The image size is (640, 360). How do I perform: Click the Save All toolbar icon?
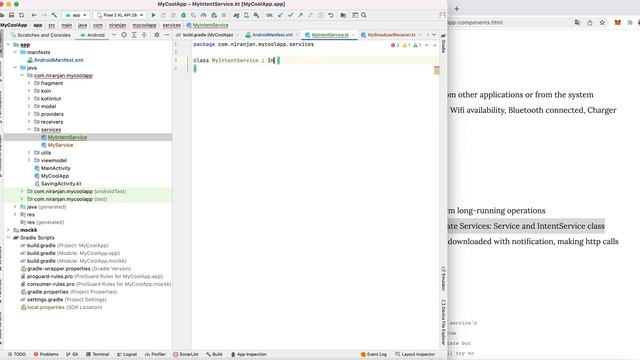pyautogui.click(x=11, y=15)
